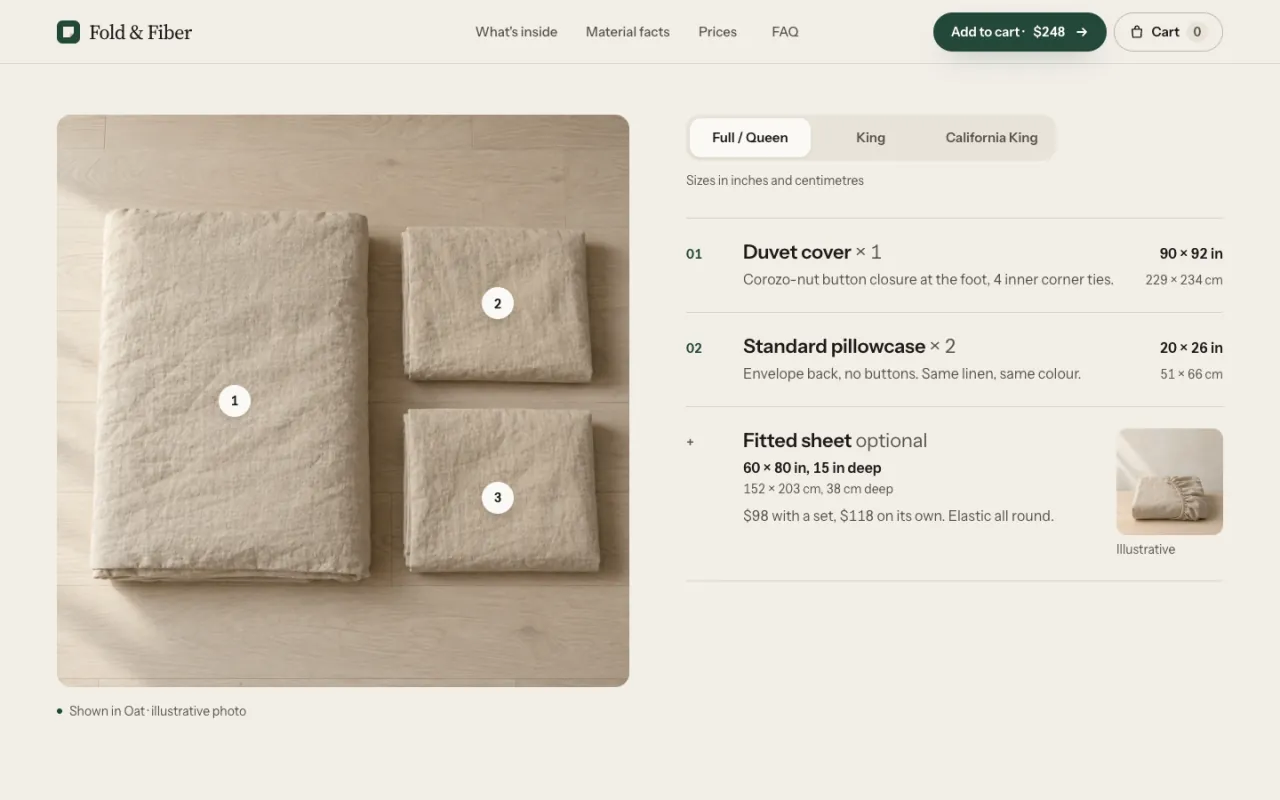Click hotspot marker 2 on upper pillowcase

[498, 303]
